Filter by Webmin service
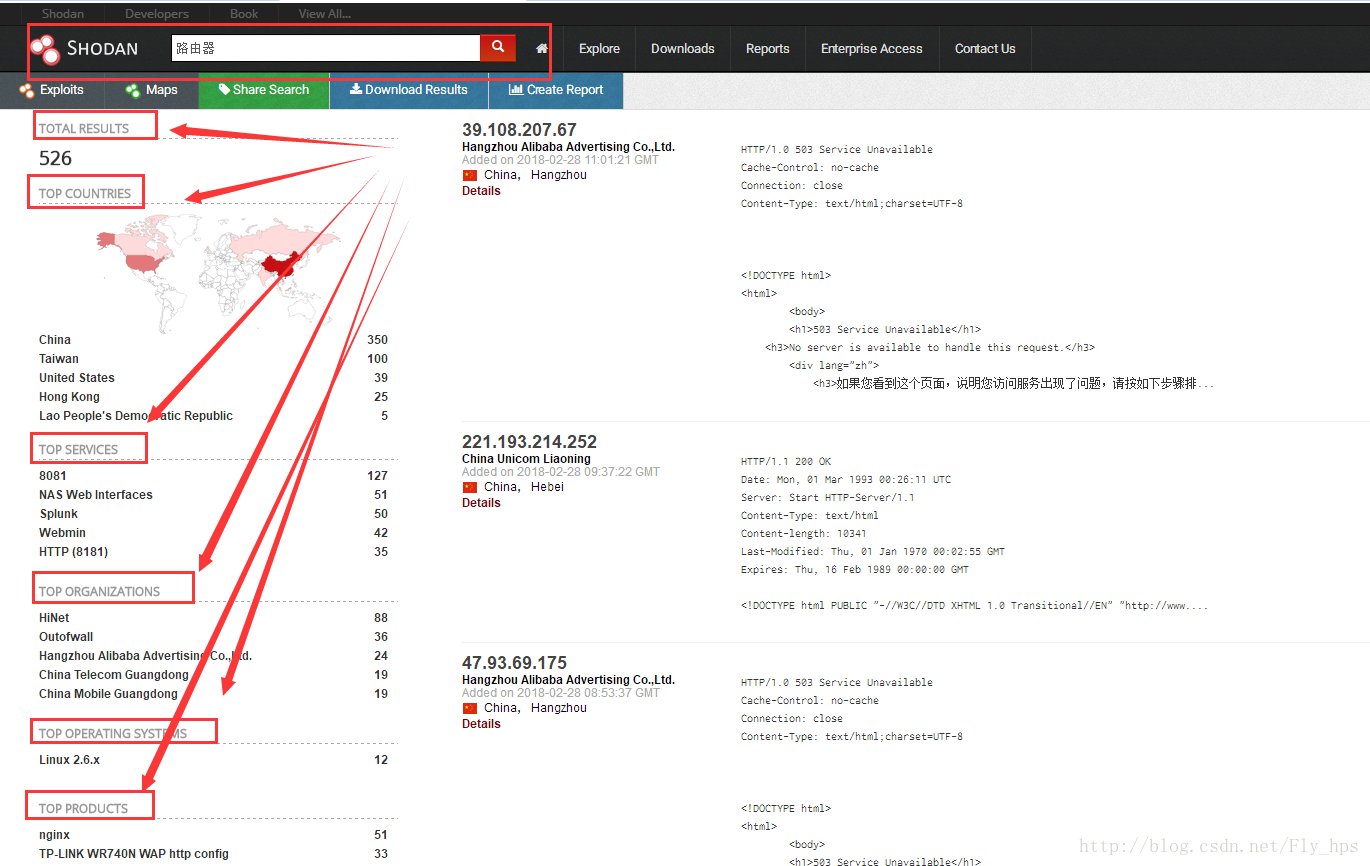1370x866 pixels. click(63, 533)
